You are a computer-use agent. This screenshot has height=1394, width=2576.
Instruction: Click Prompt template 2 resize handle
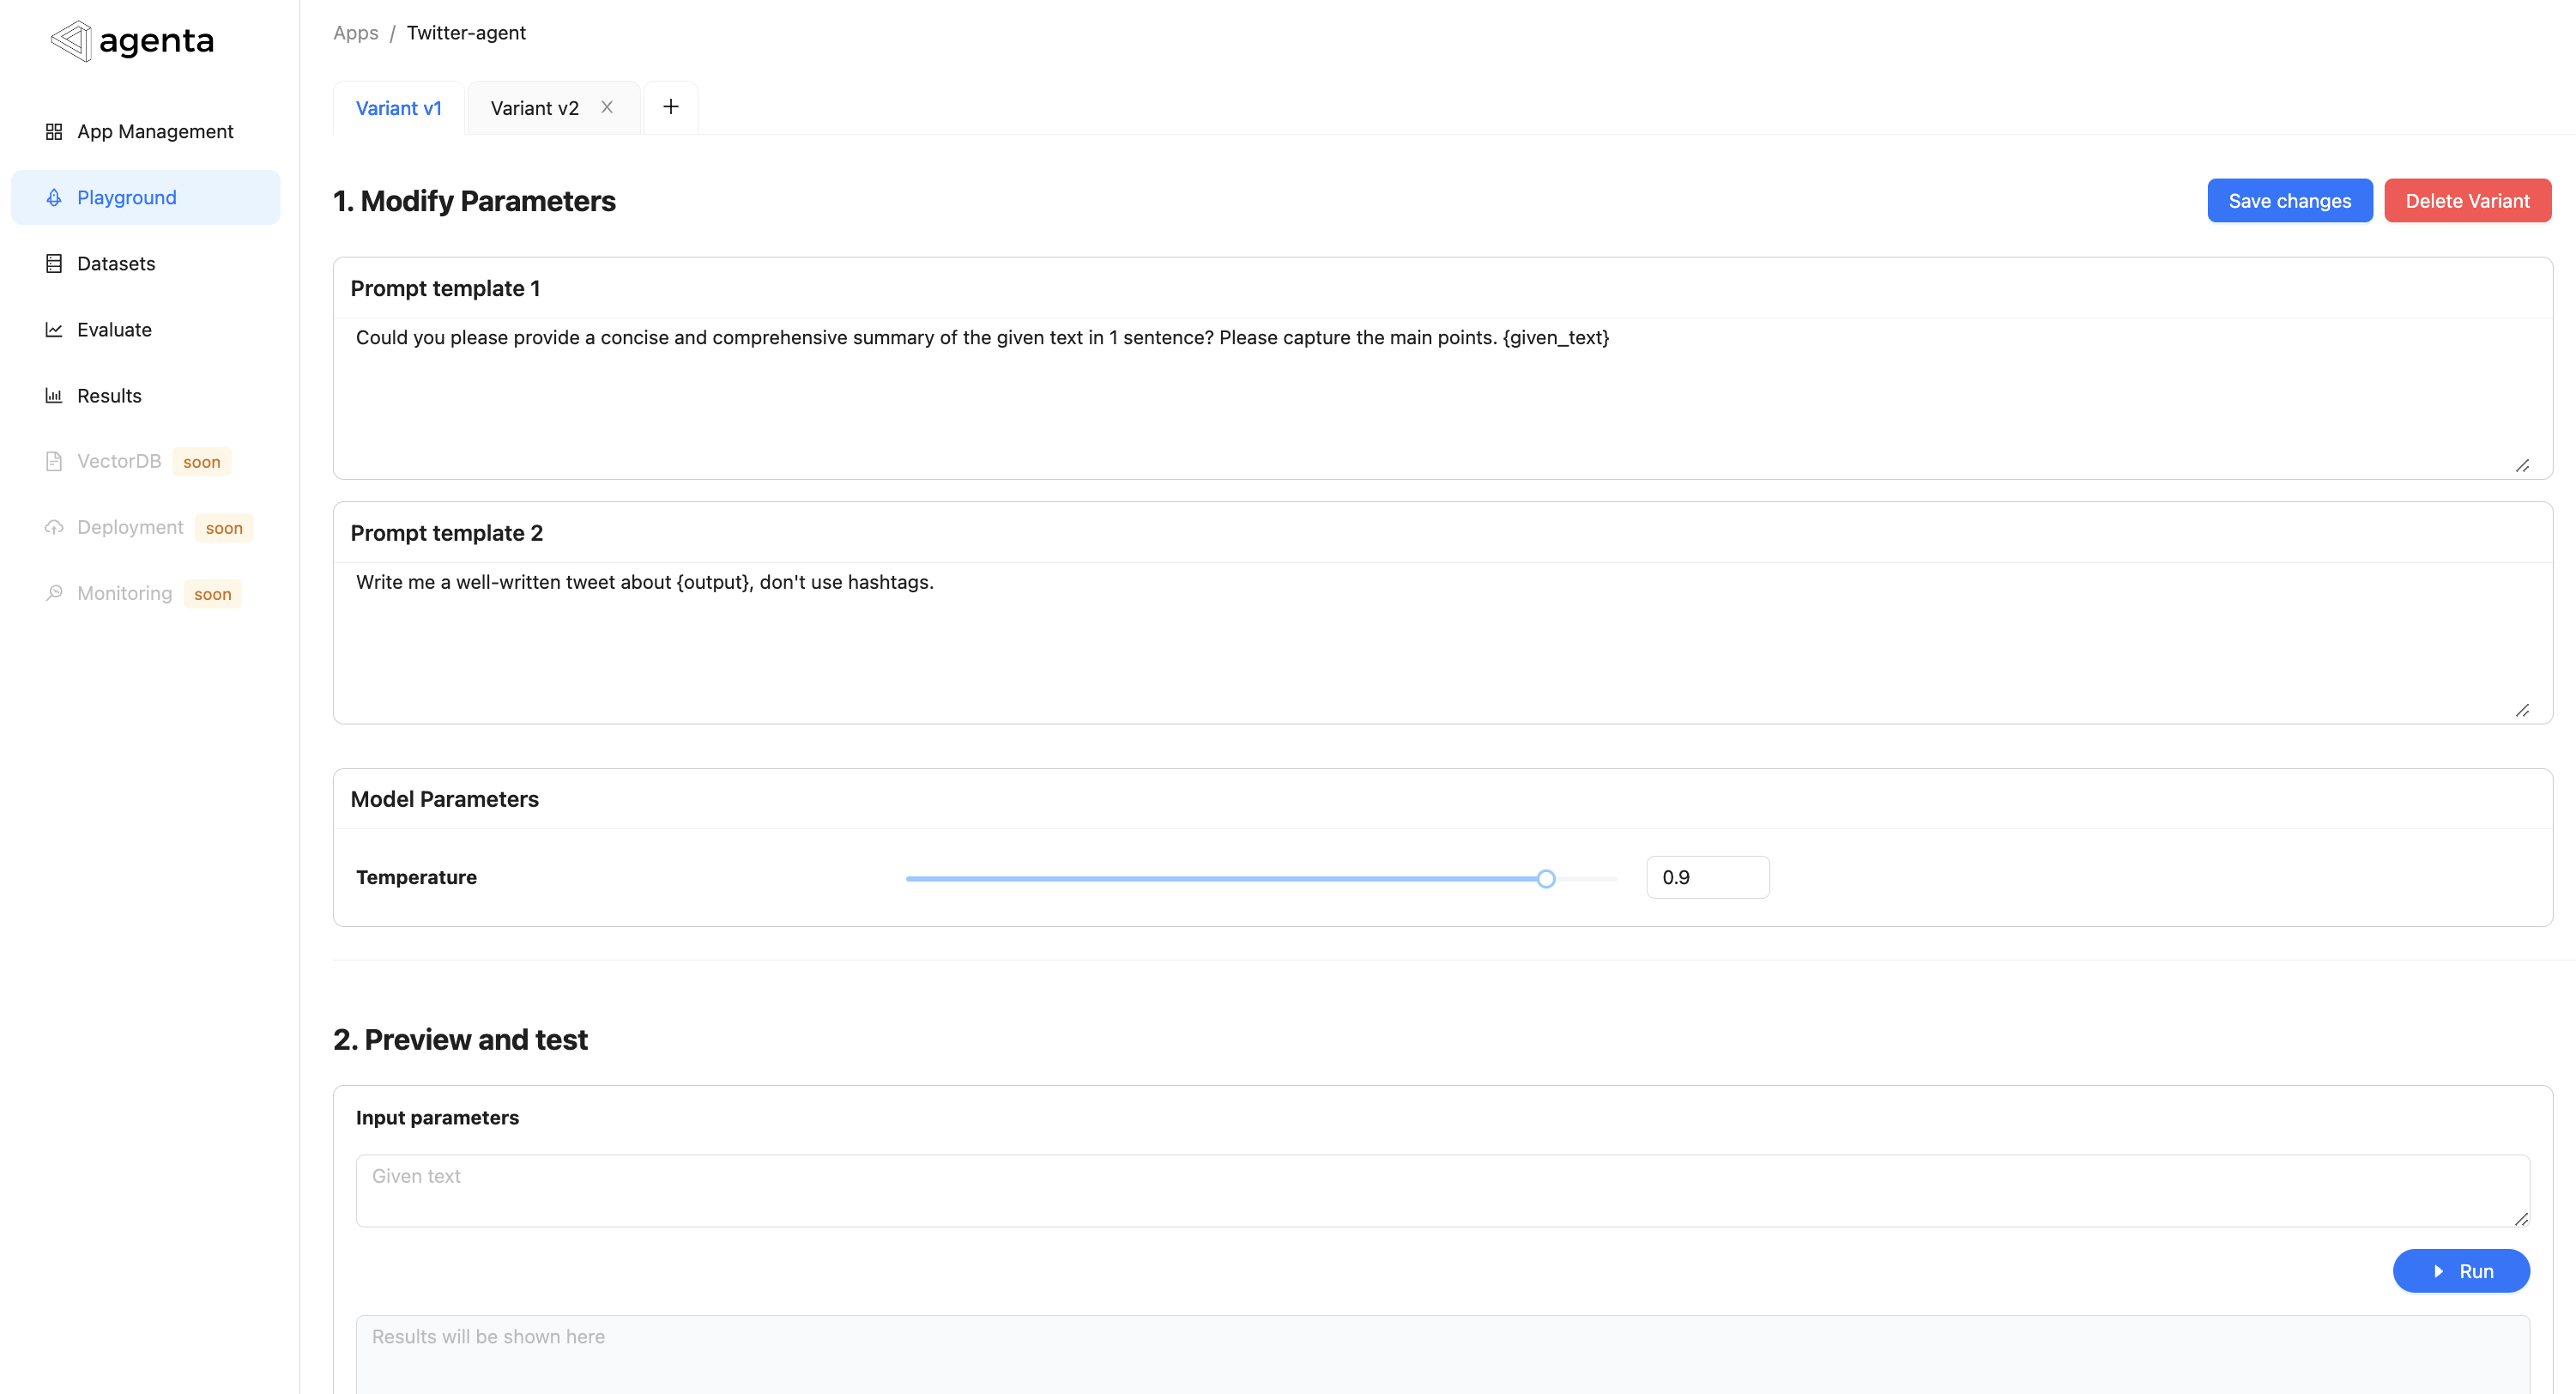click(x=2522, y=711)
